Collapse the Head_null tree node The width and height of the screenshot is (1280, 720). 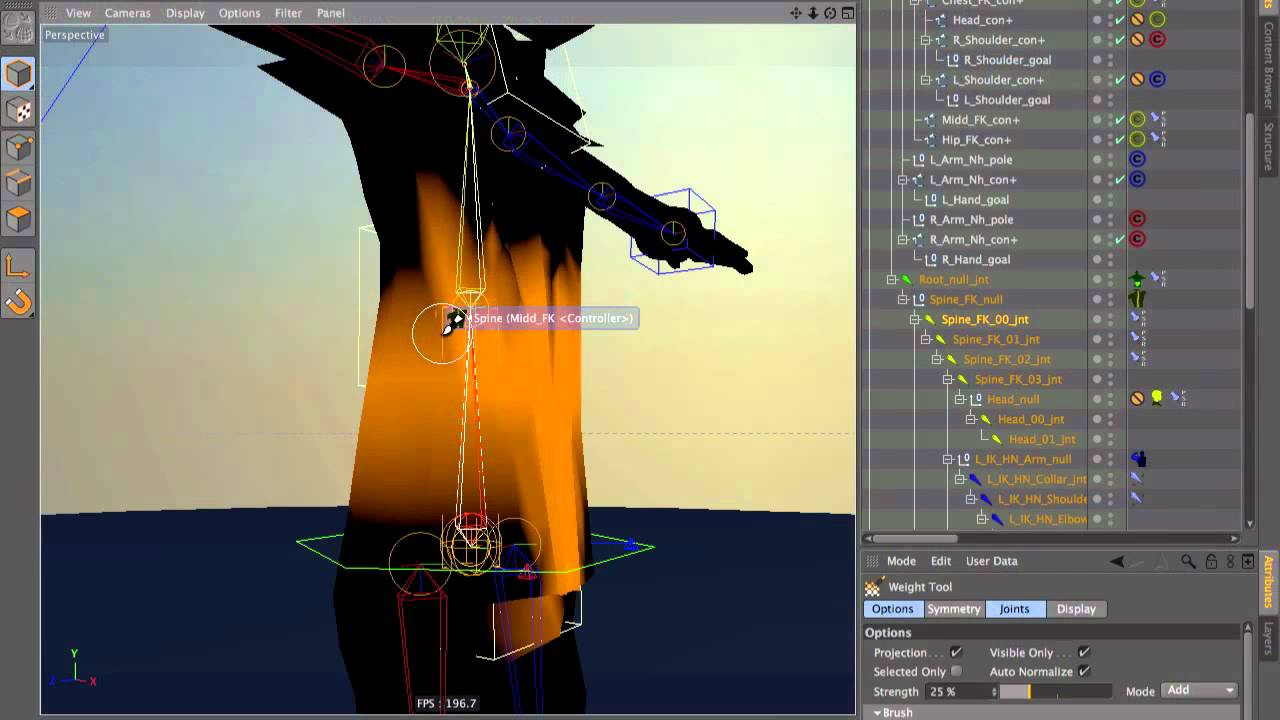point(959,399)
